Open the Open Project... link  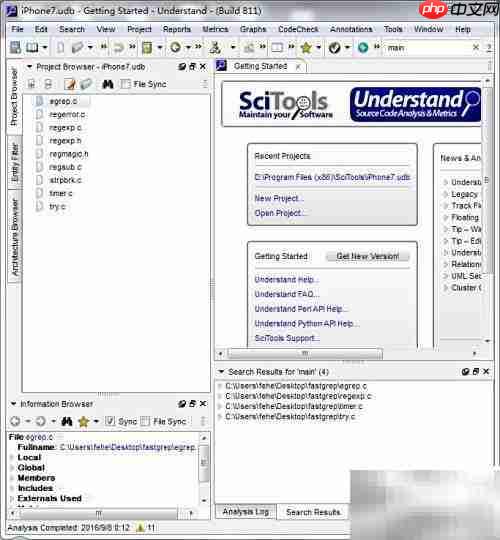pos(280,213)
